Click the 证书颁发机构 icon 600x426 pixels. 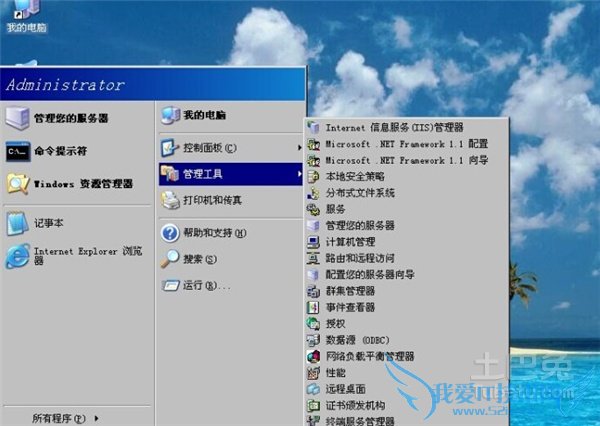(x=313, y=406)
